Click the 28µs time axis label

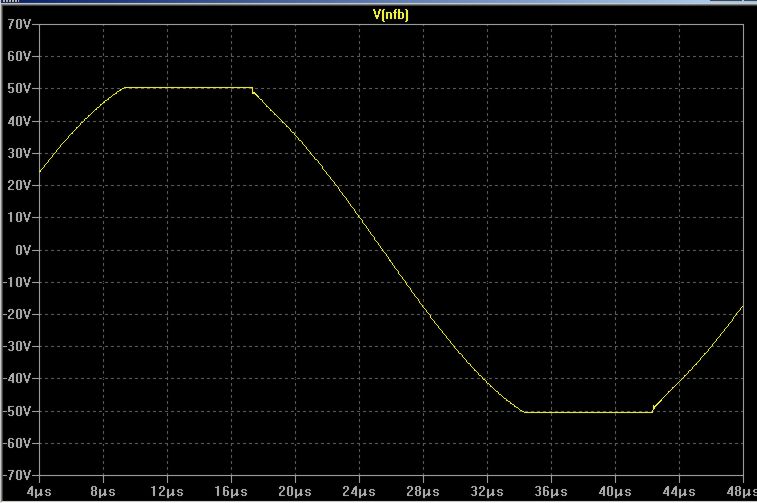click(x=423, y=492)
